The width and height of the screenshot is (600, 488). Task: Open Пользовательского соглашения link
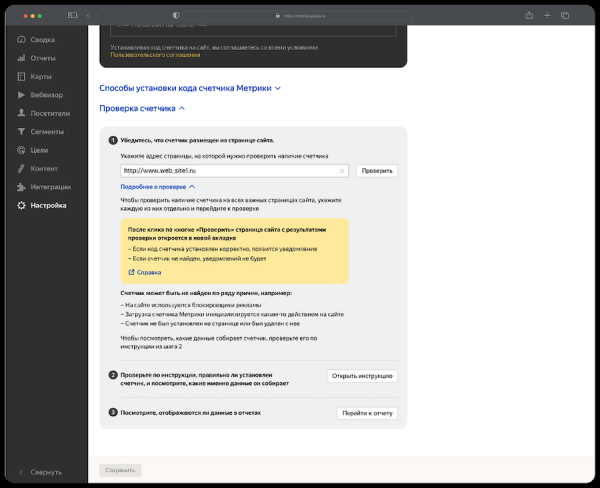tap(155, 55)
